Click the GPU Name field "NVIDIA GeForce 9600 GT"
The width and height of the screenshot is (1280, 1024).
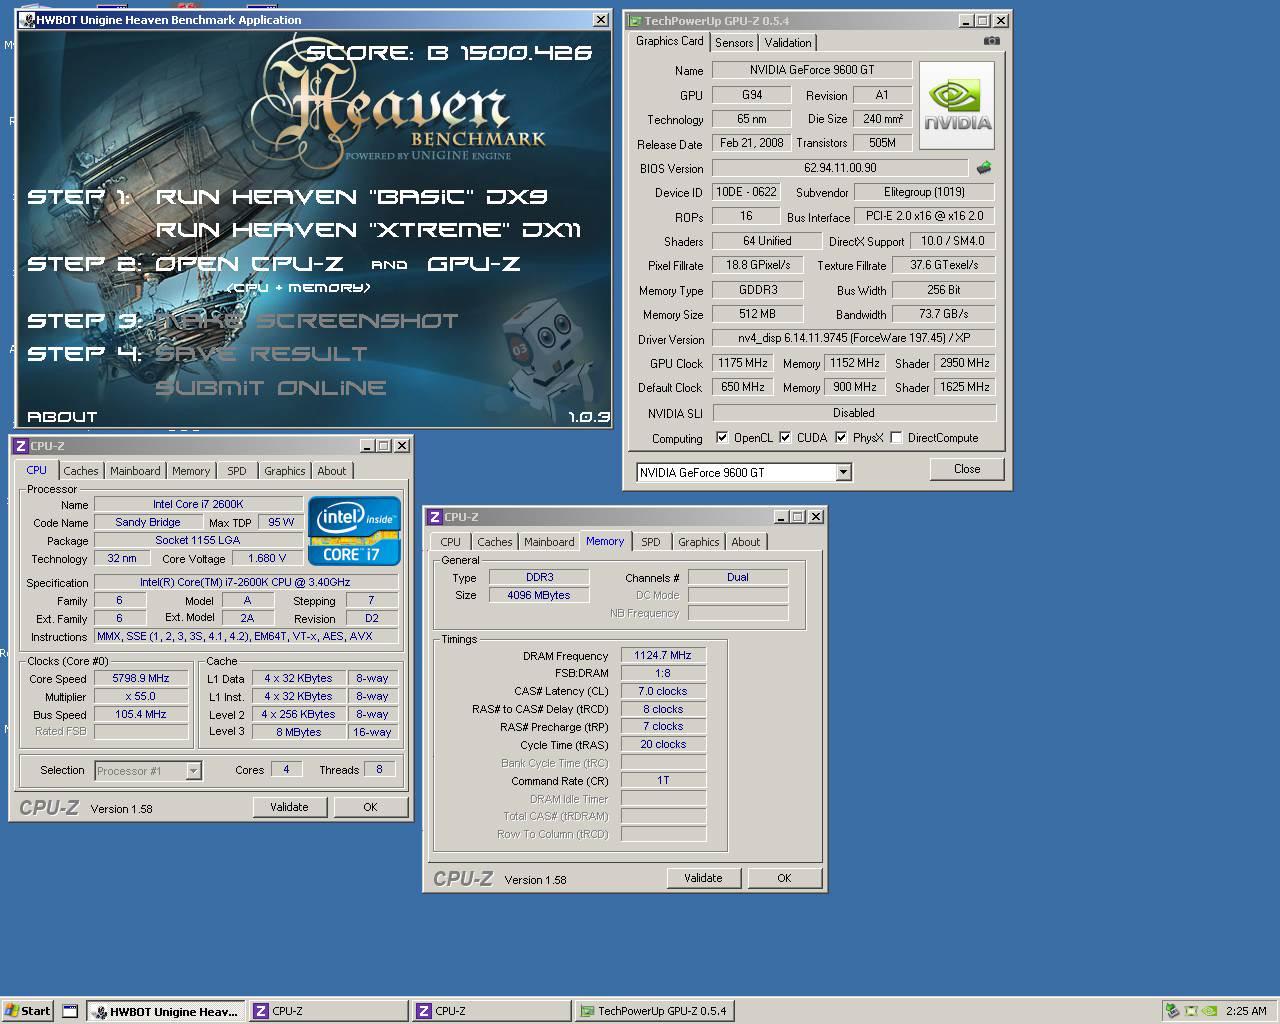[812, 70]
